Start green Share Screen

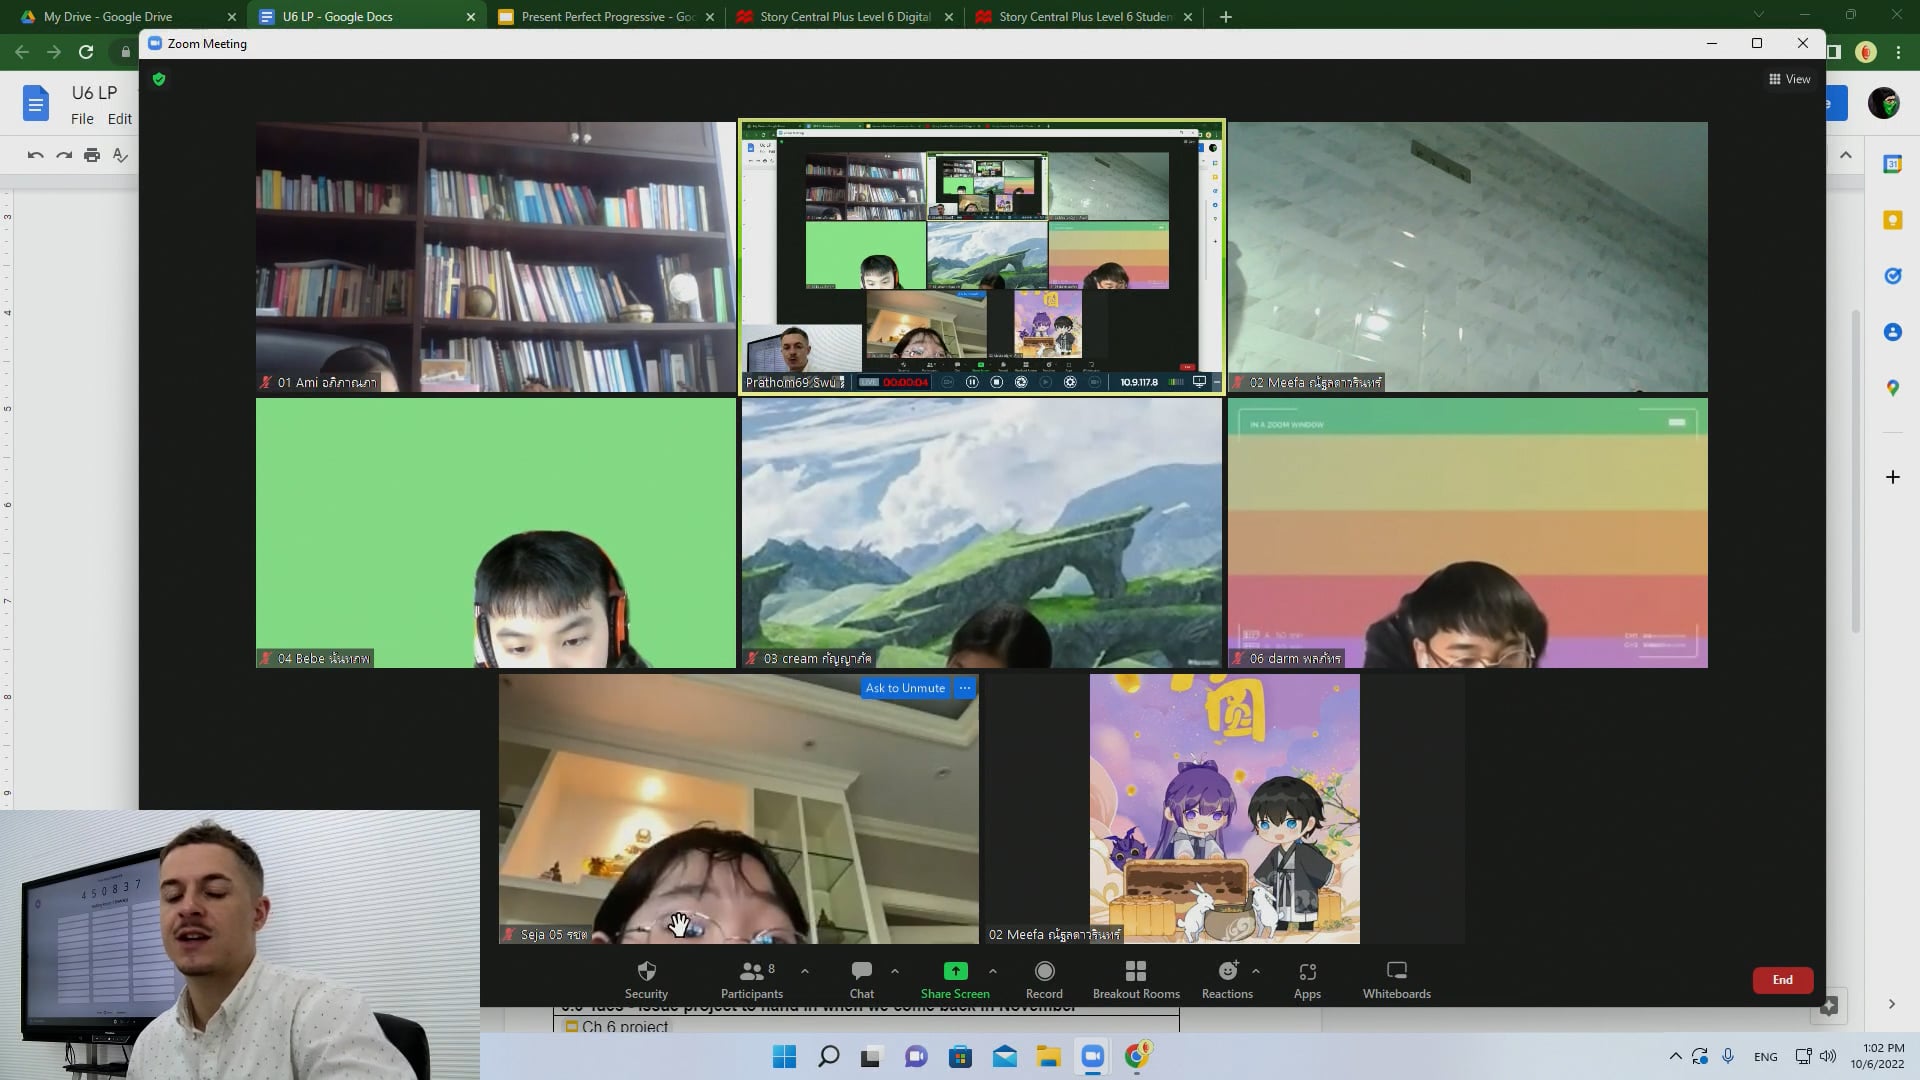coord(955,972)
